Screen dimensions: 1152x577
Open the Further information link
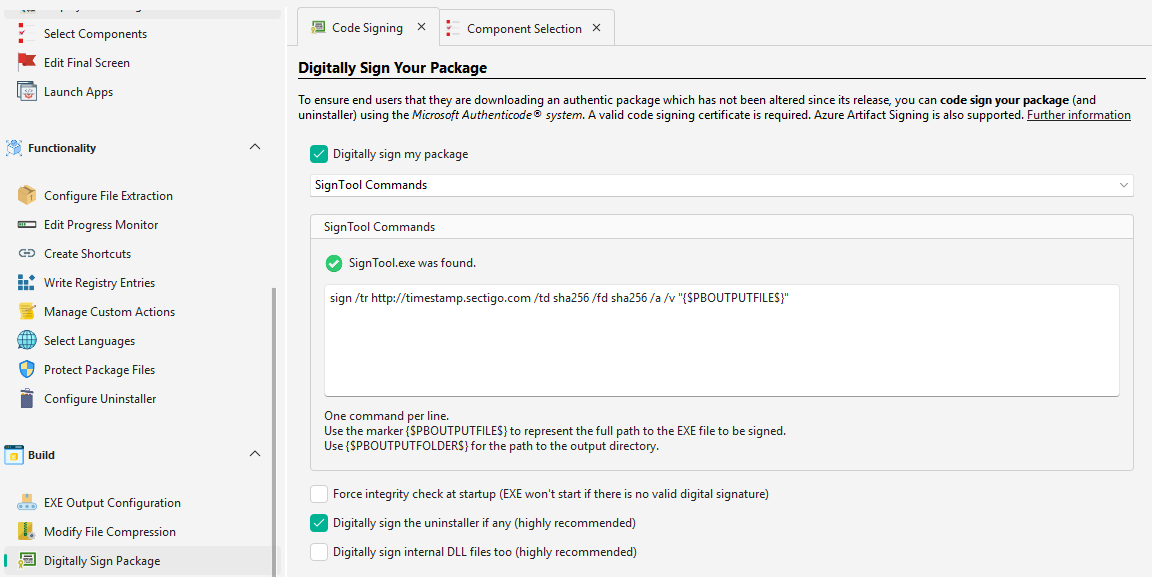pyautogui.click(x=1078, y=114)
